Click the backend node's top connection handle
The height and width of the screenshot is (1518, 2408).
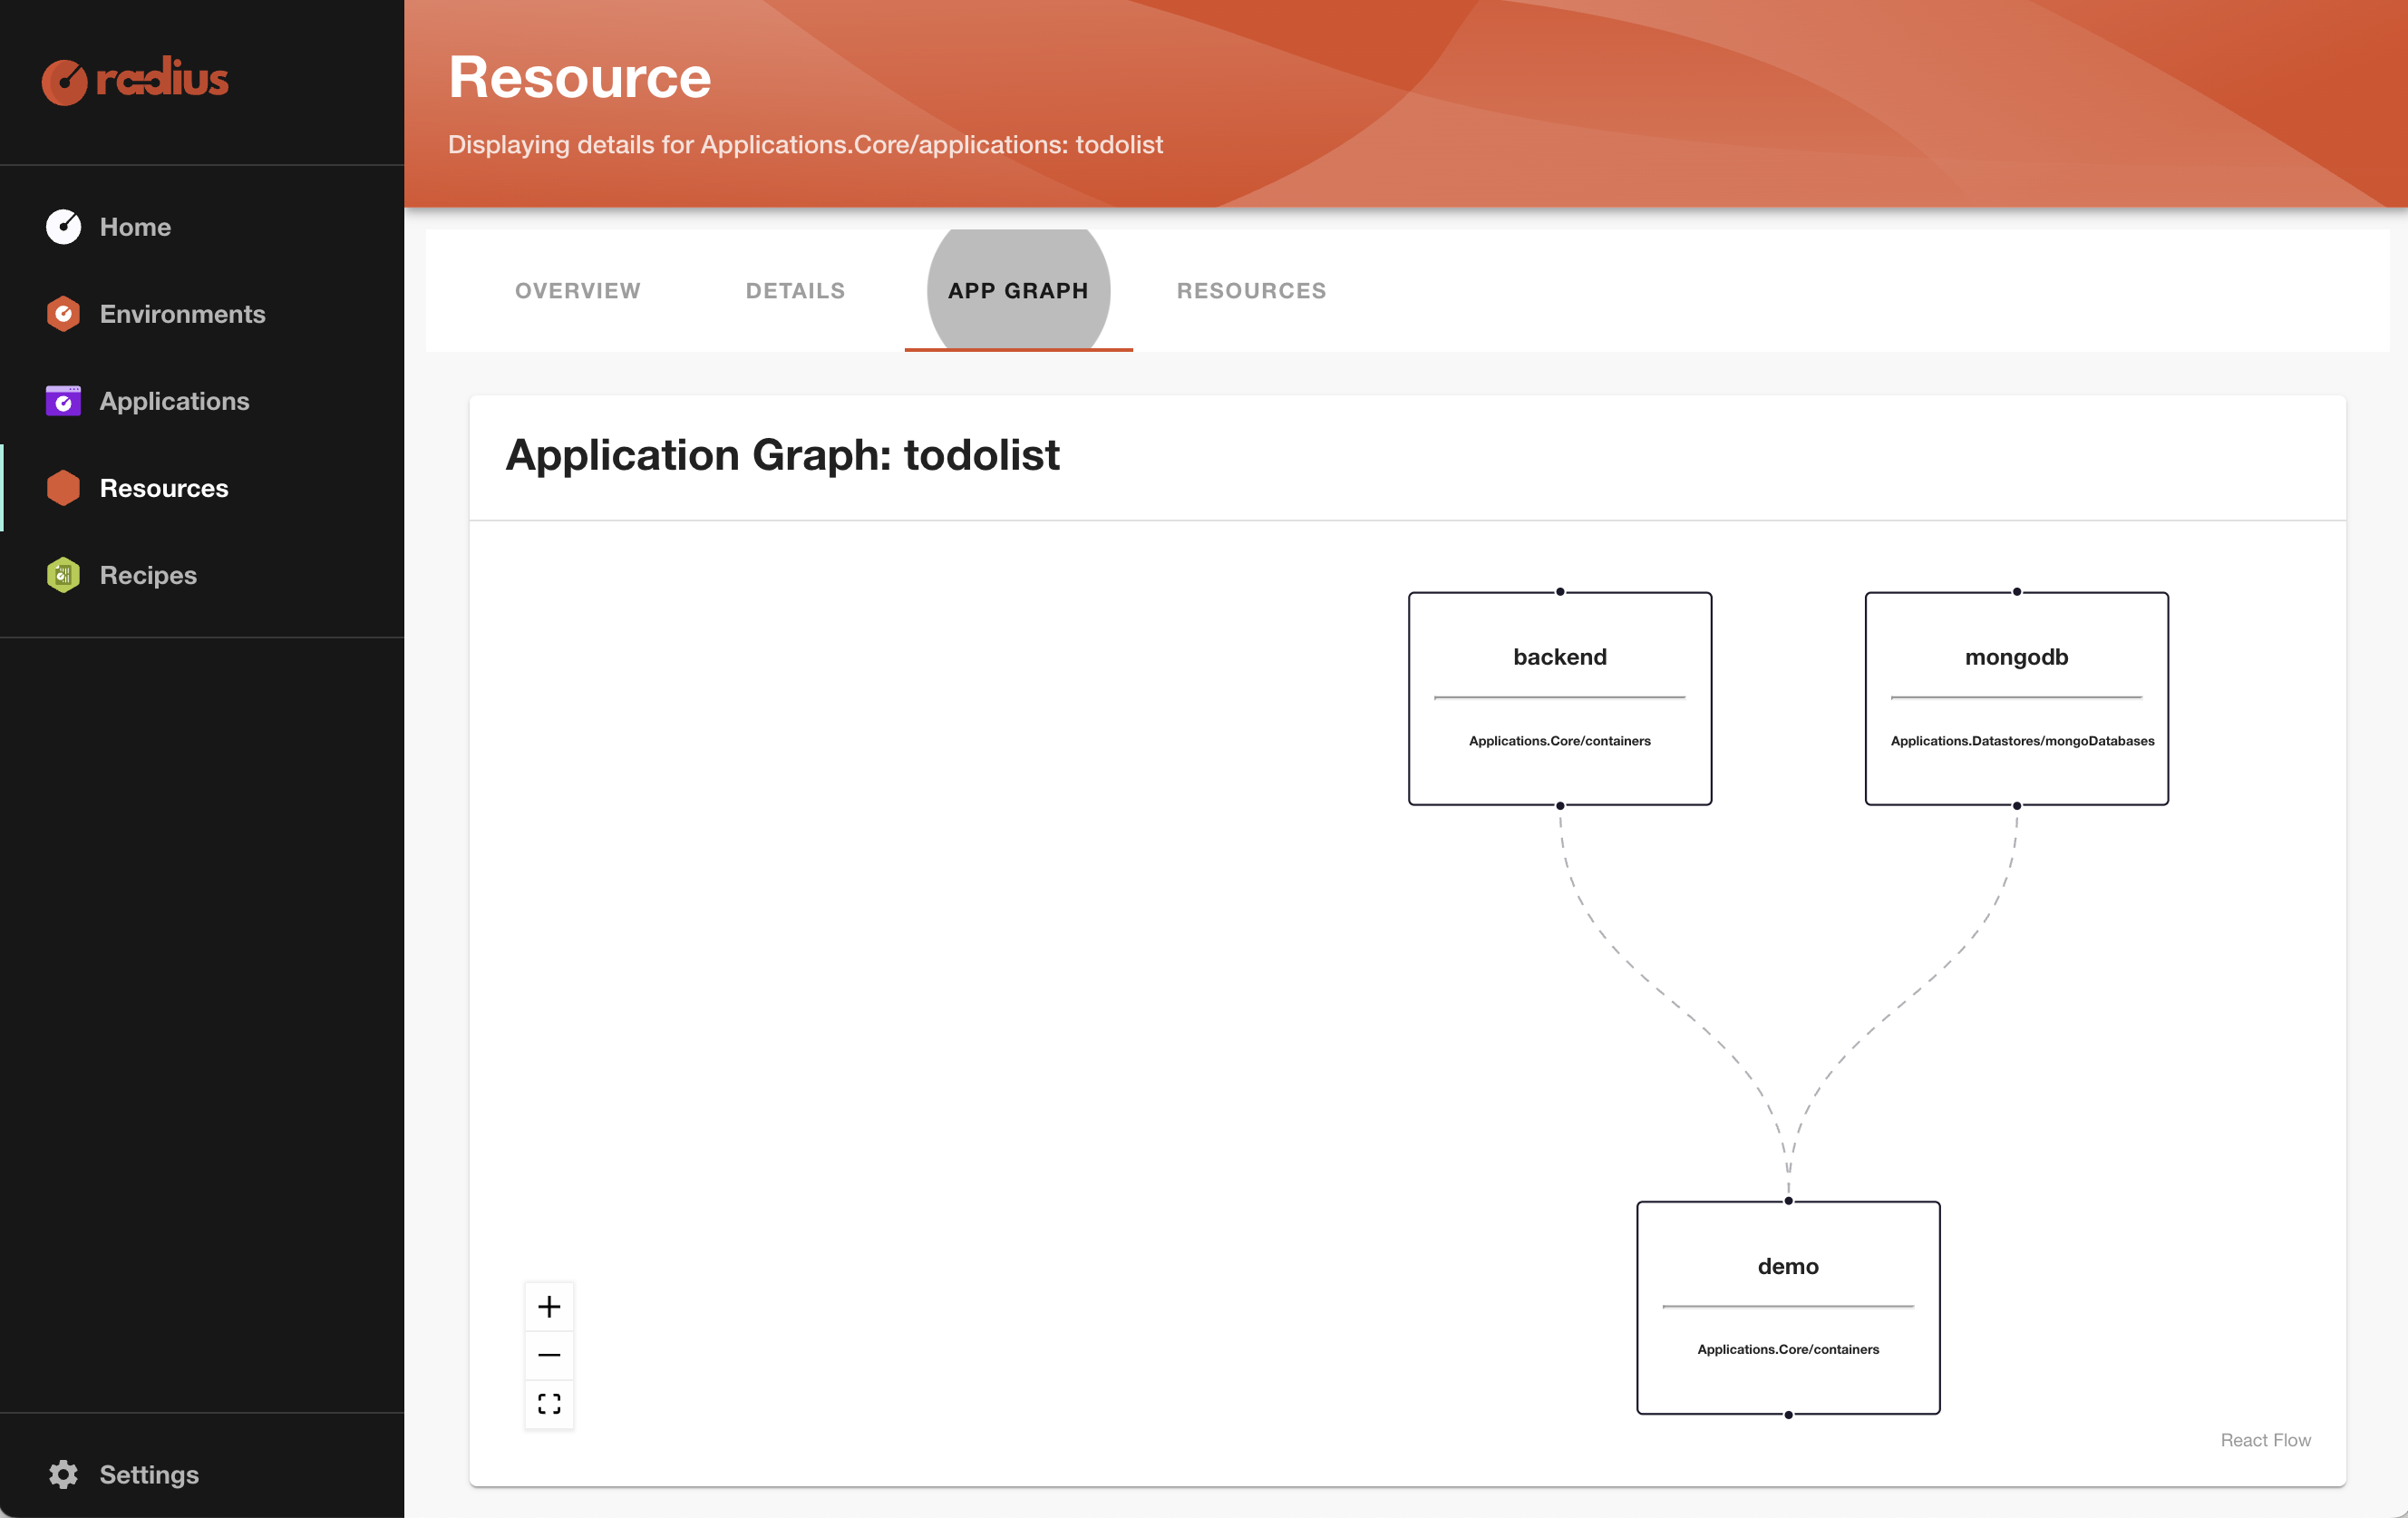pos(1560,592)
